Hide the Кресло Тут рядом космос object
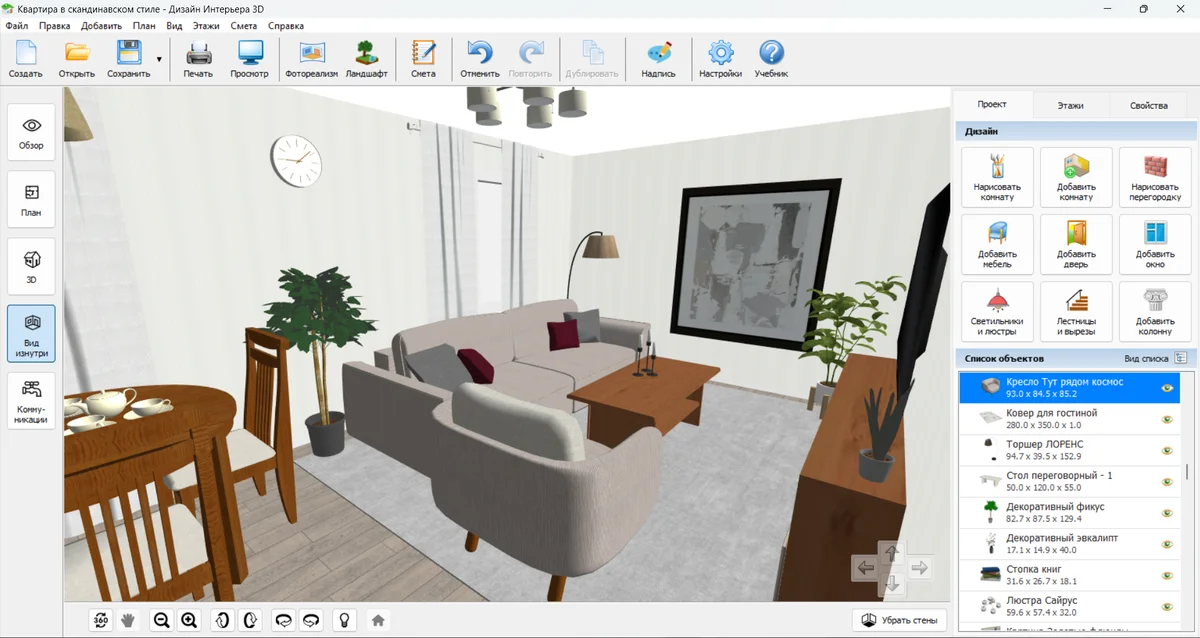Image resolution: width=1200 pixels, height=638 pixels. click(1167, 388)
